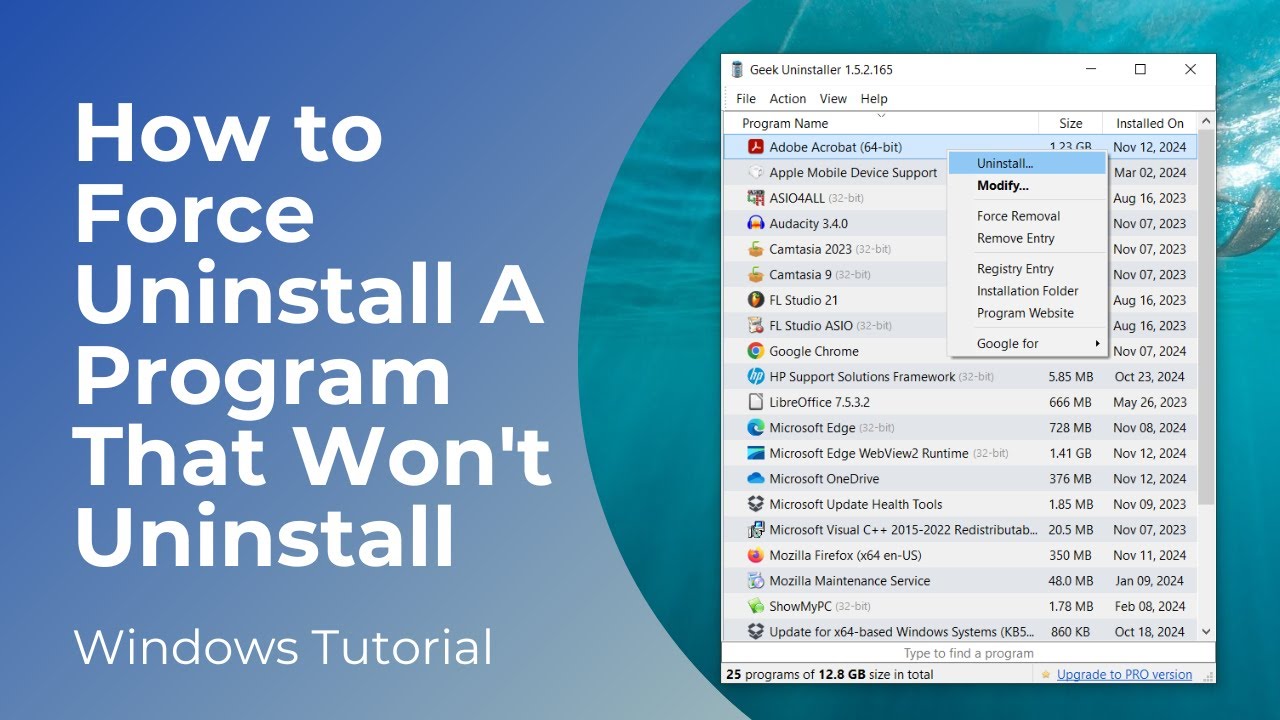Sort by the Size column header
This screenshot has height=720, width=1280.
(1071, 124)
